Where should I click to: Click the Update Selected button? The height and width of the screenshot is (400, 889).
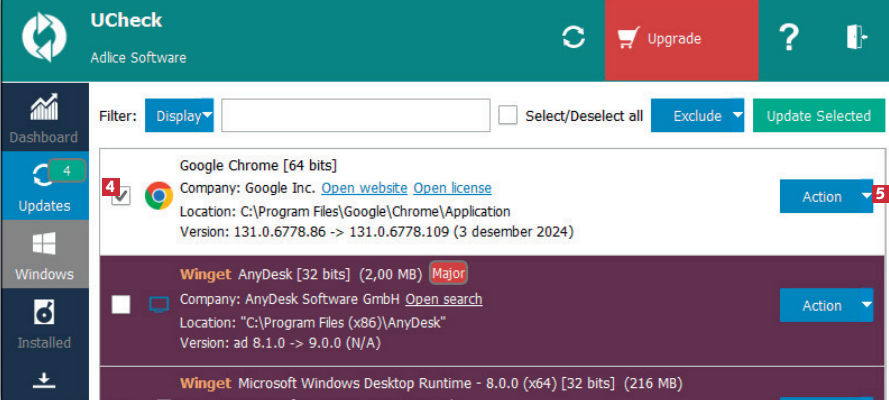818,115
